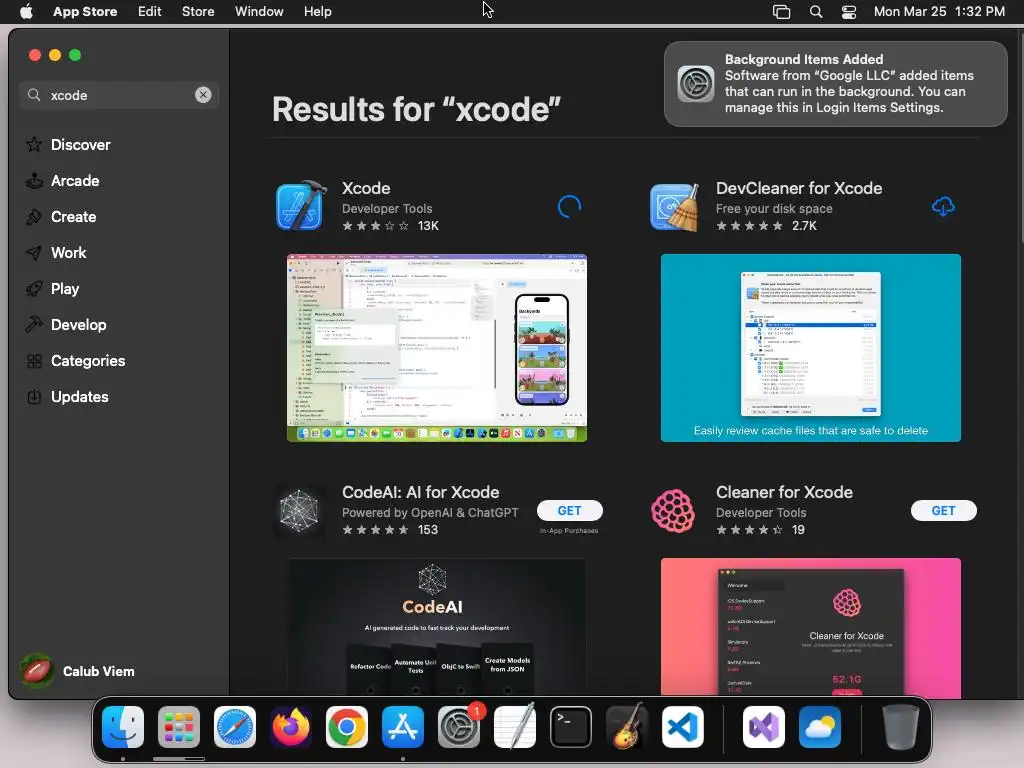Open the DevCleaner for Xcode app icon

click(x=675, y=206)
